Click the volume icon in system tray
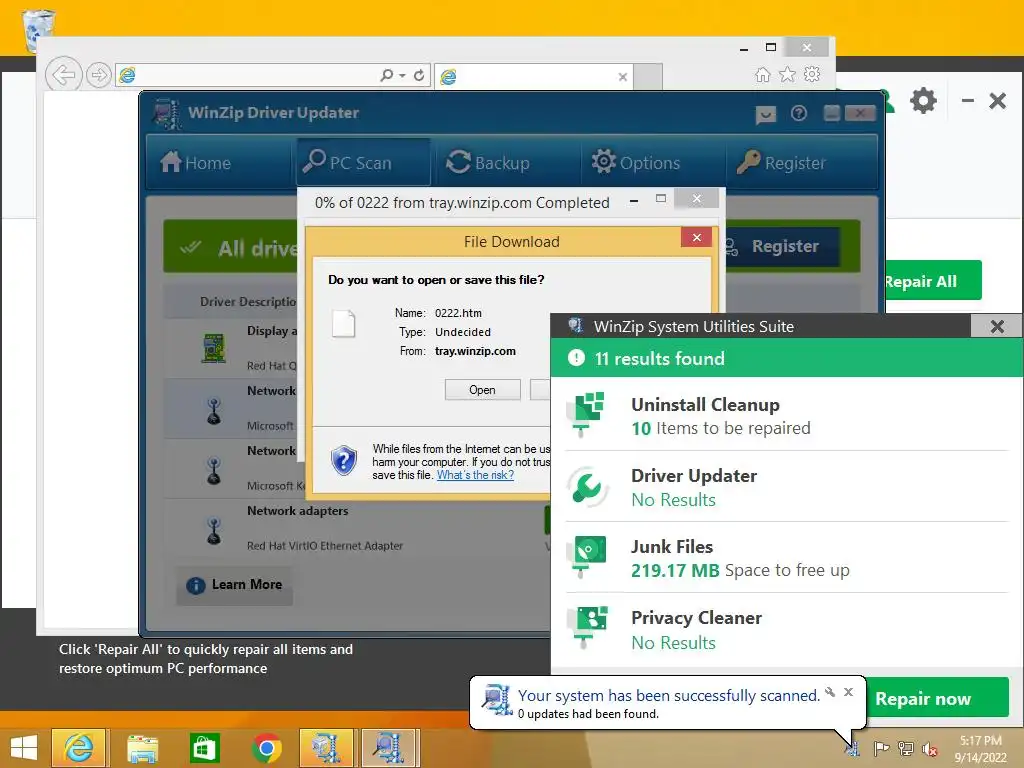The image size is (1024, 768). tap(929, 749)
